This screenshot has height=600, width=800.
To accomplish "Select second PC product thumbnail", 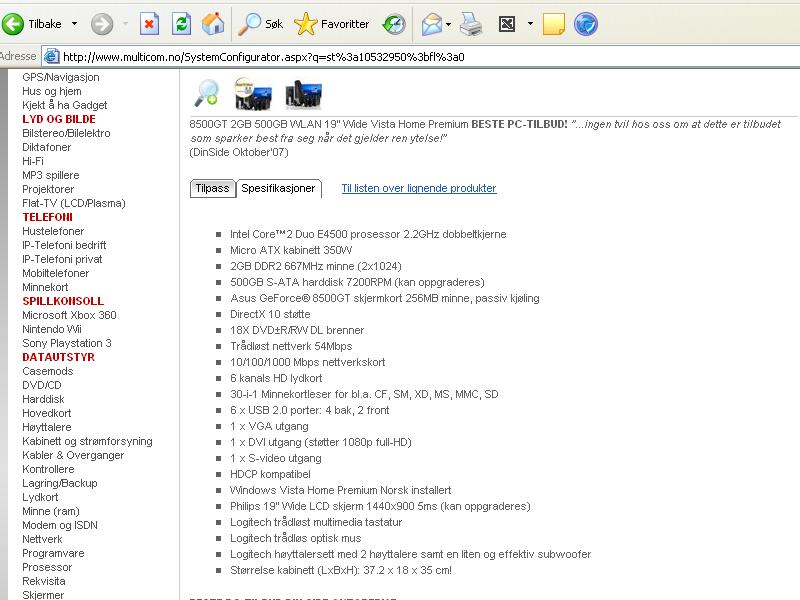I will [303, 94].
